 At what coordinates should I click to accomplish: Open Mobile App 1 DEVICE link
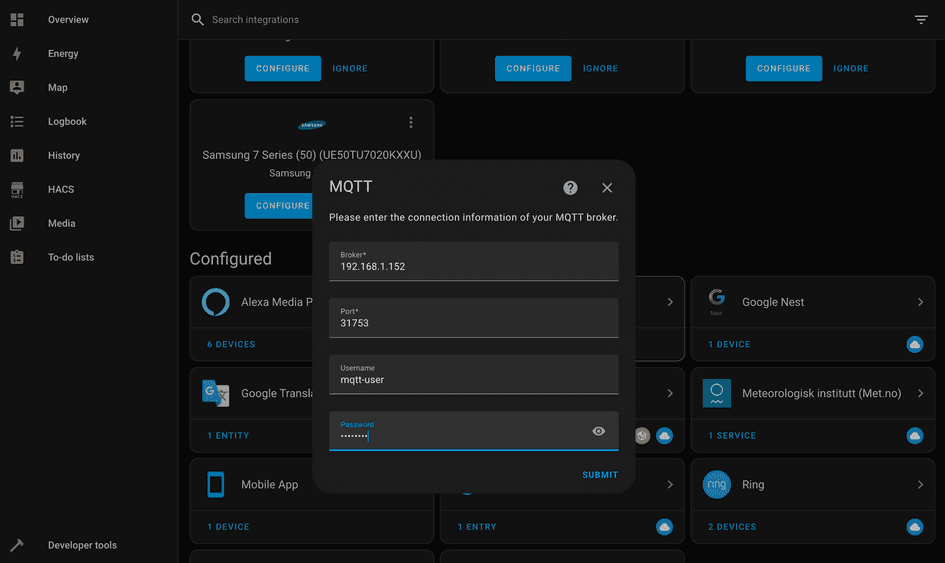click(x=228, y=527)
